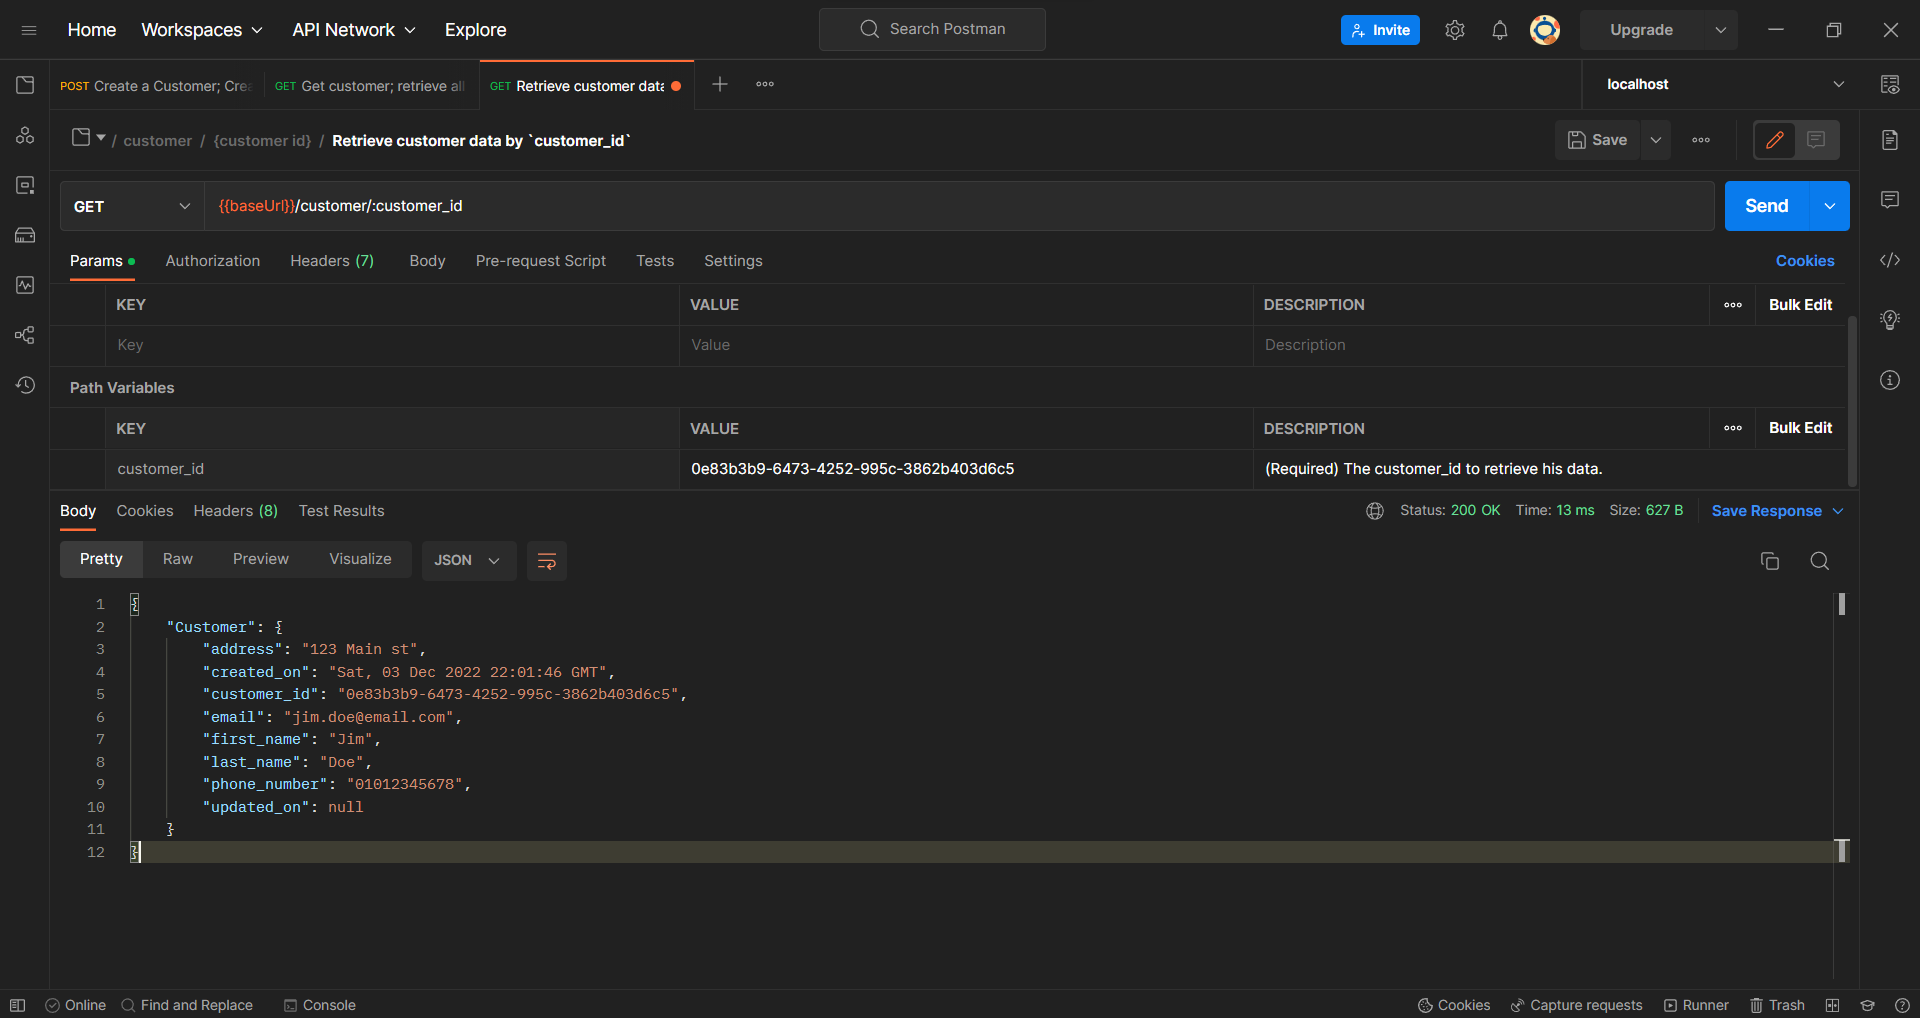The height and width of the screenshot is (1018, 1920).
Task: Open the Tests tab
Action: click(x=655, y=261)
